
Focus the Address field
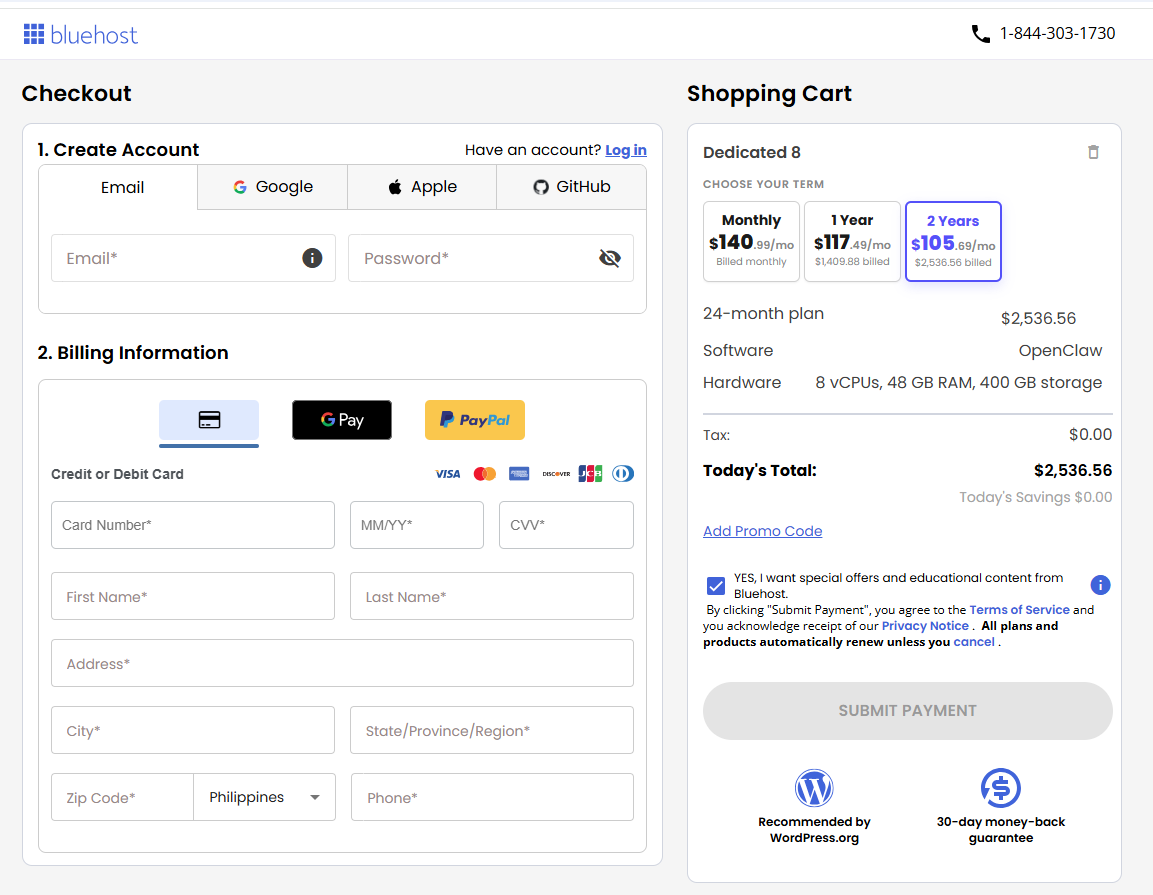342,663
